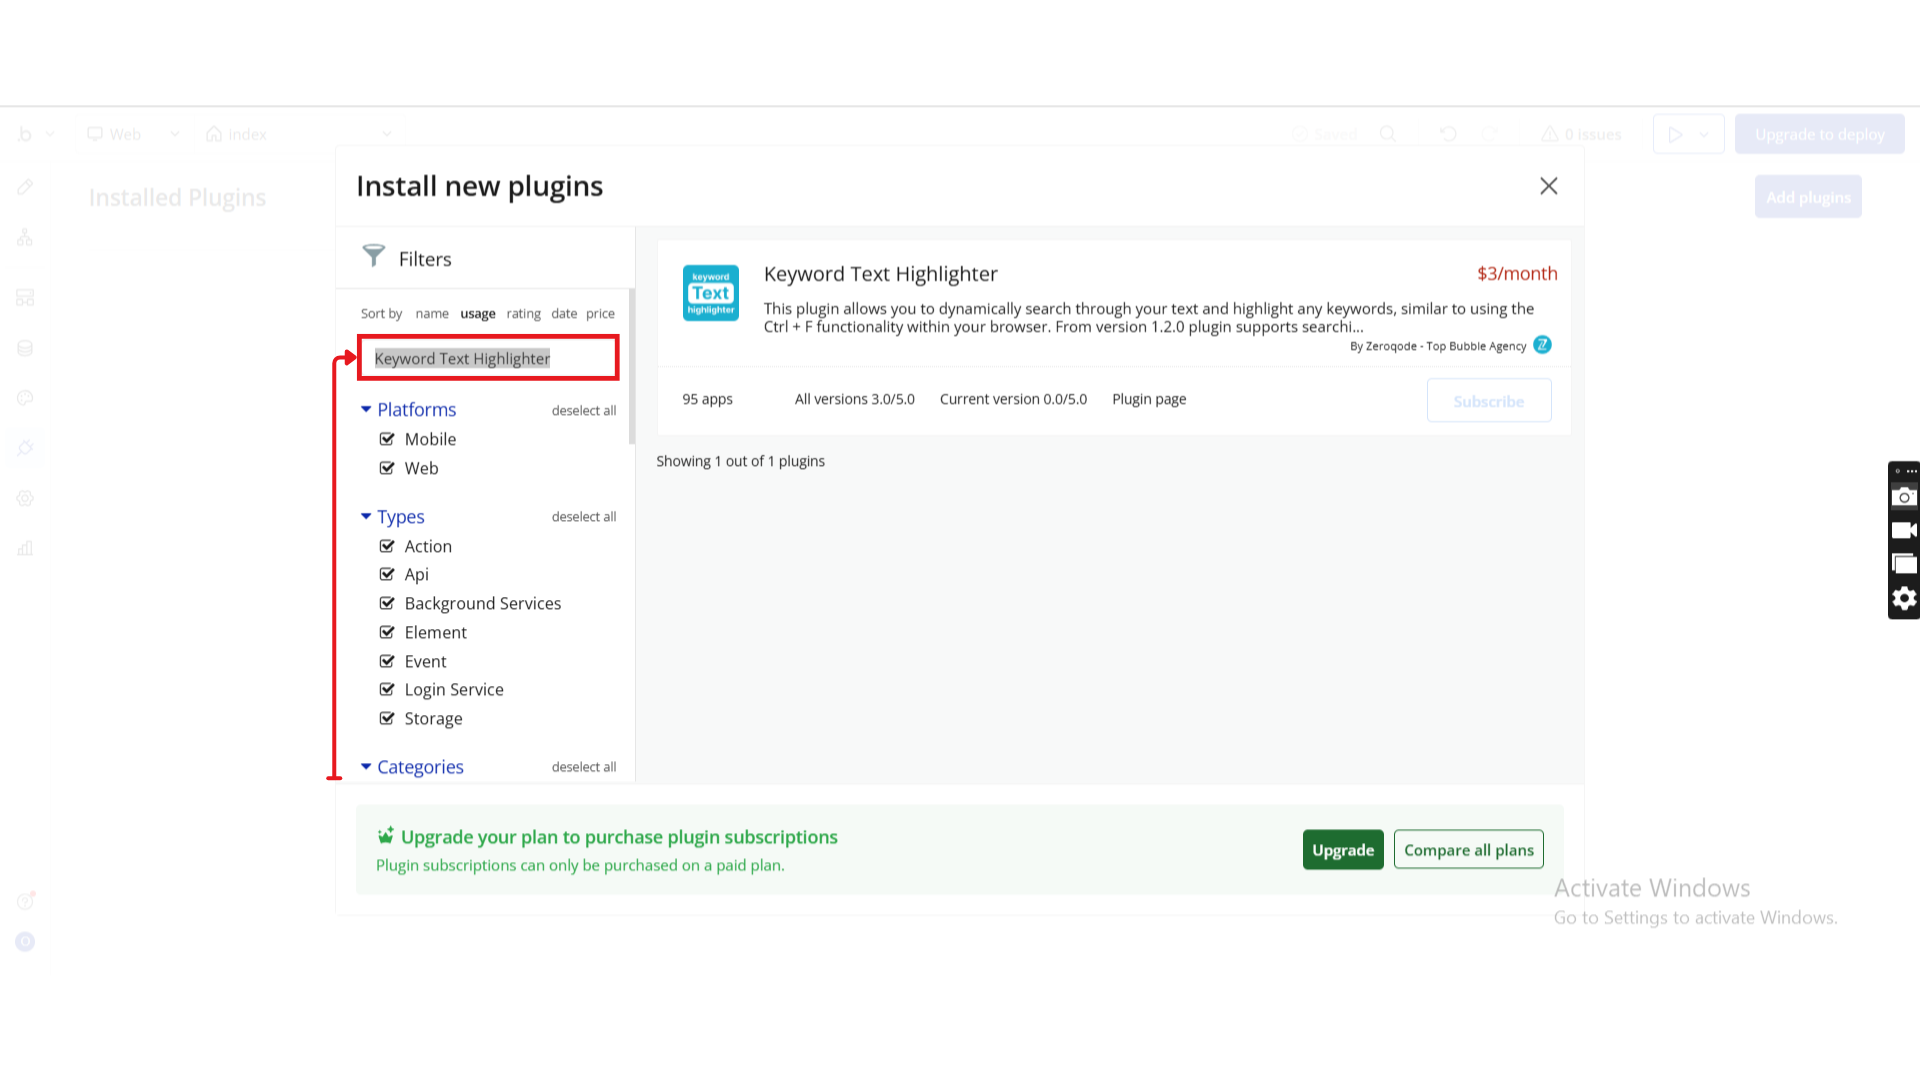Sort plugins by price

pos(600,313)
